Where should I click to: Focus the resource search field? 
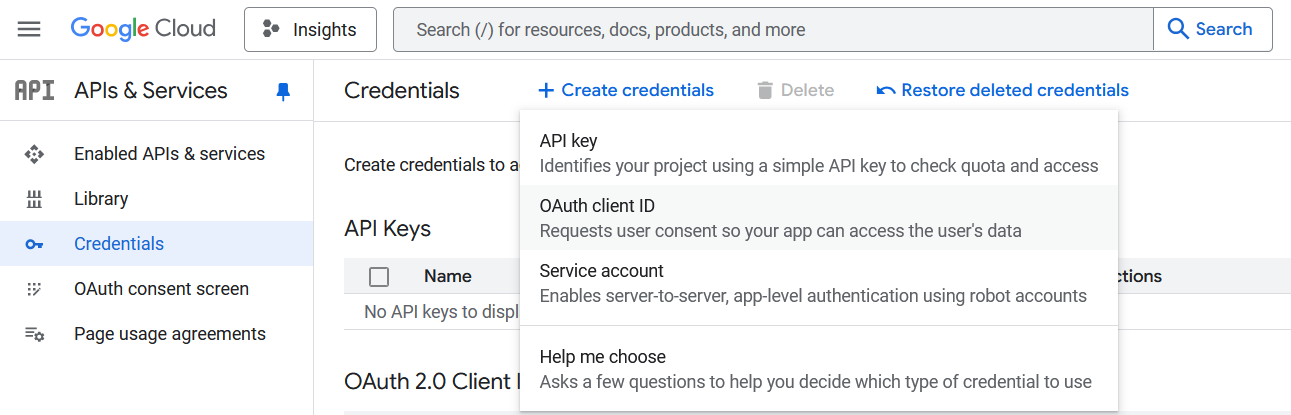coord(773,30)
